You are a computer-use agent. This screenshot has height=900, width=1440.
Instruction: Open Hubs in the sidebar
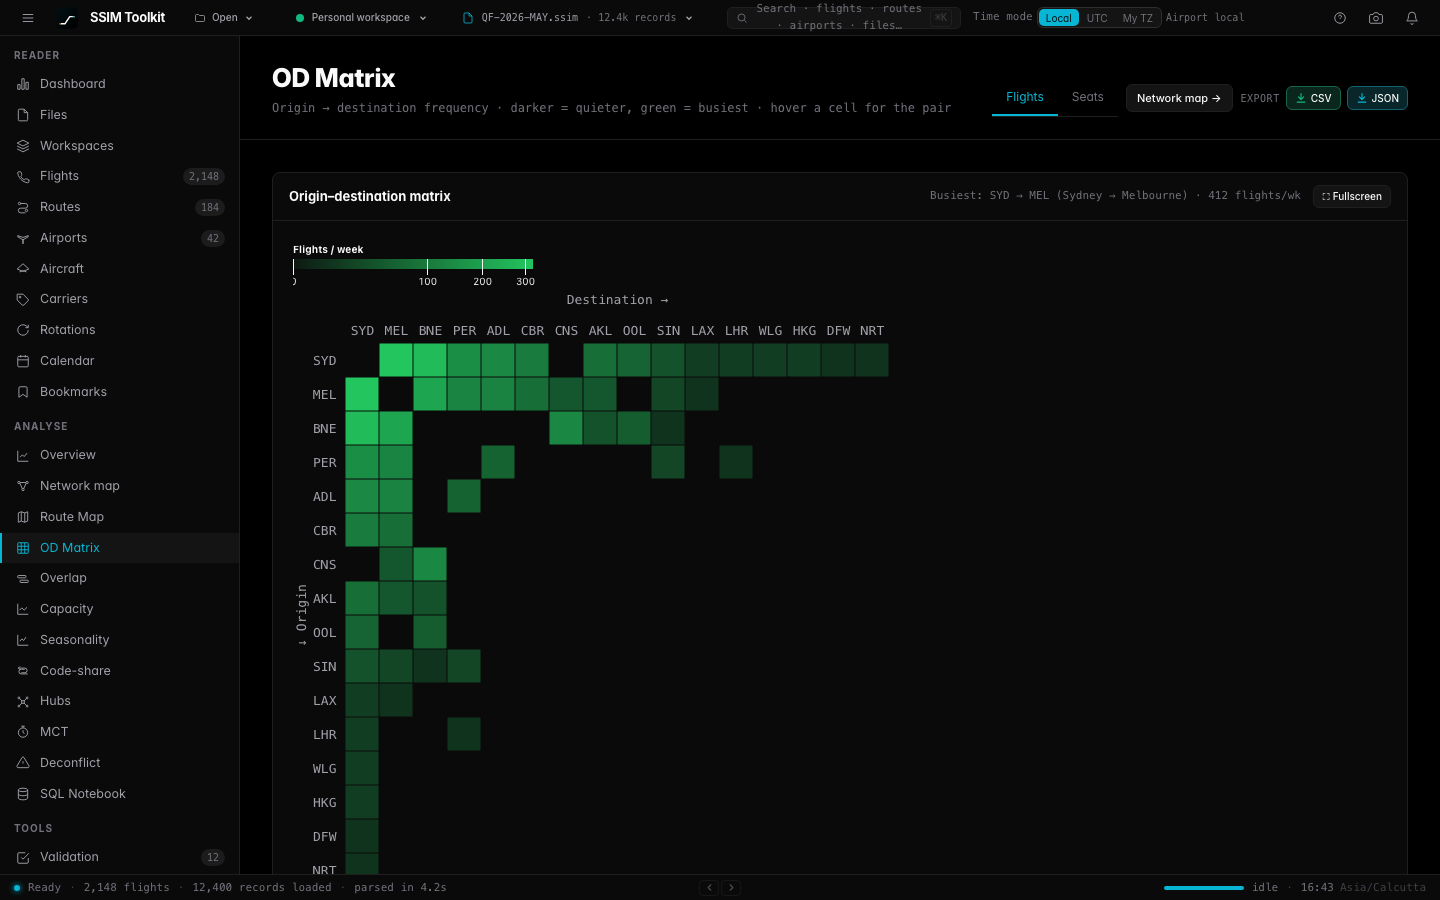tap(119, 701)
